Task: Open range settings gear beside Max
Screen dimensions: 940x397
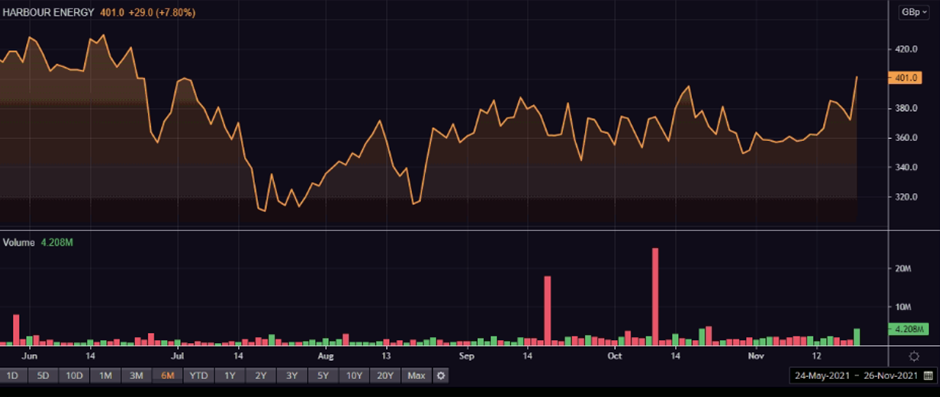Action: click(x=441, y=376)
